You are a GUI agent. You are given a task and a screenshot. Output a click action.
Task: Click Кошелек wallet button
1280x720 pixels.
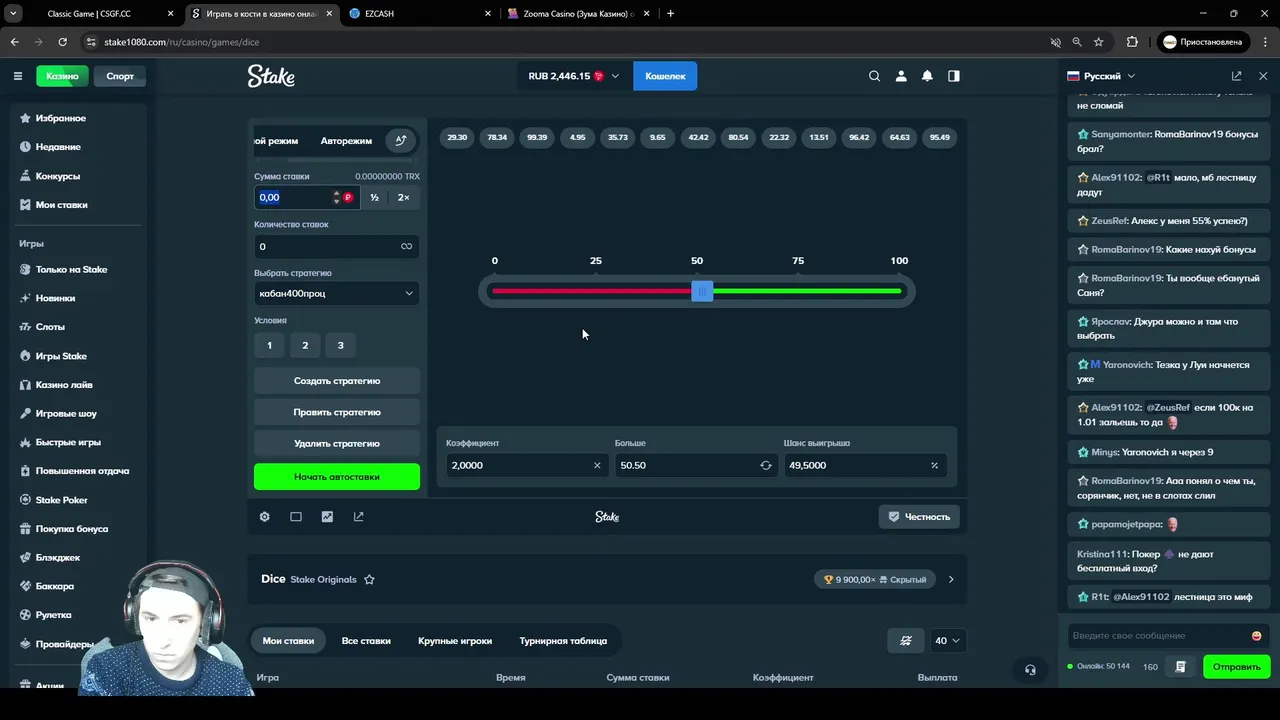click(x=665, y=76)
